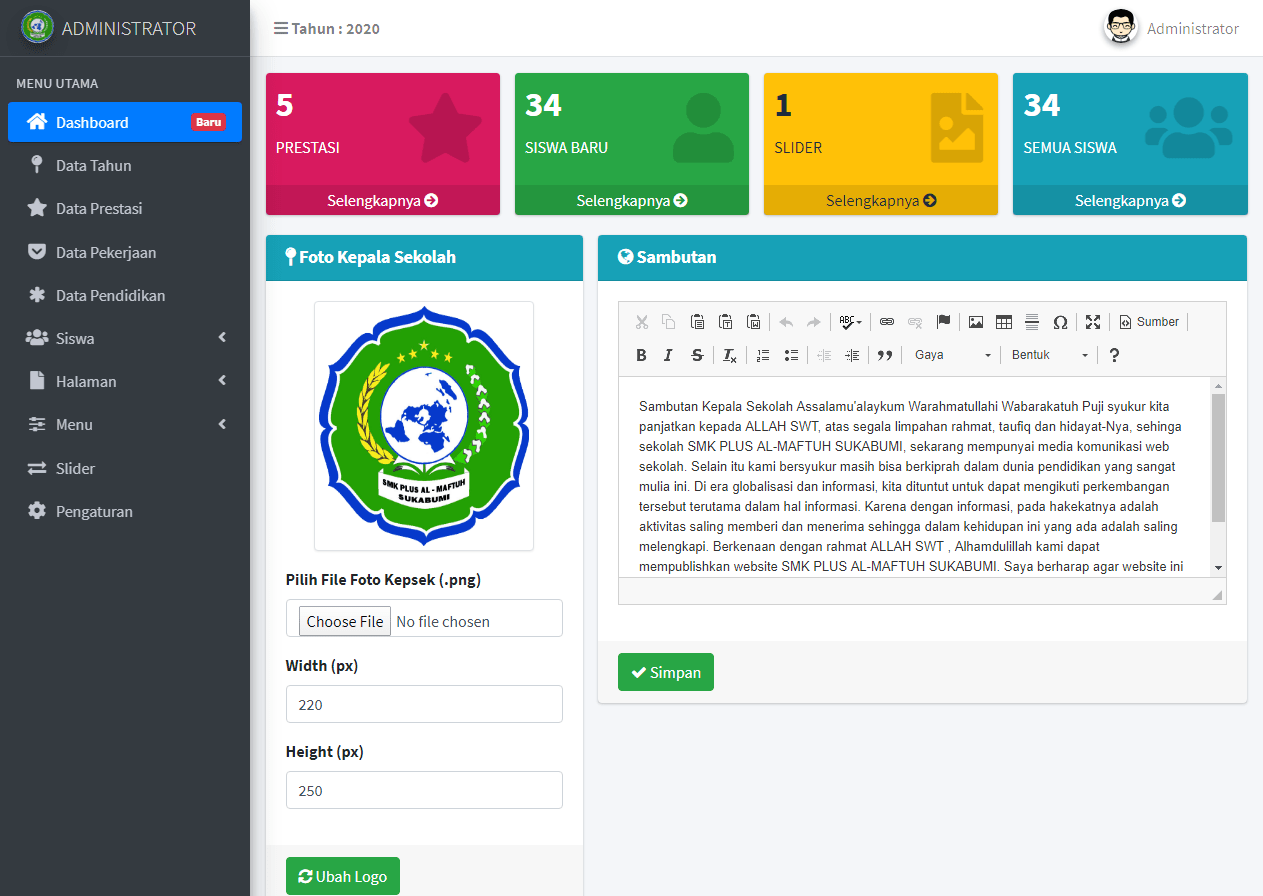Maximize the Sambutan editor
This screenshot has height=896, width=1263.
[x=1093, y=322]
